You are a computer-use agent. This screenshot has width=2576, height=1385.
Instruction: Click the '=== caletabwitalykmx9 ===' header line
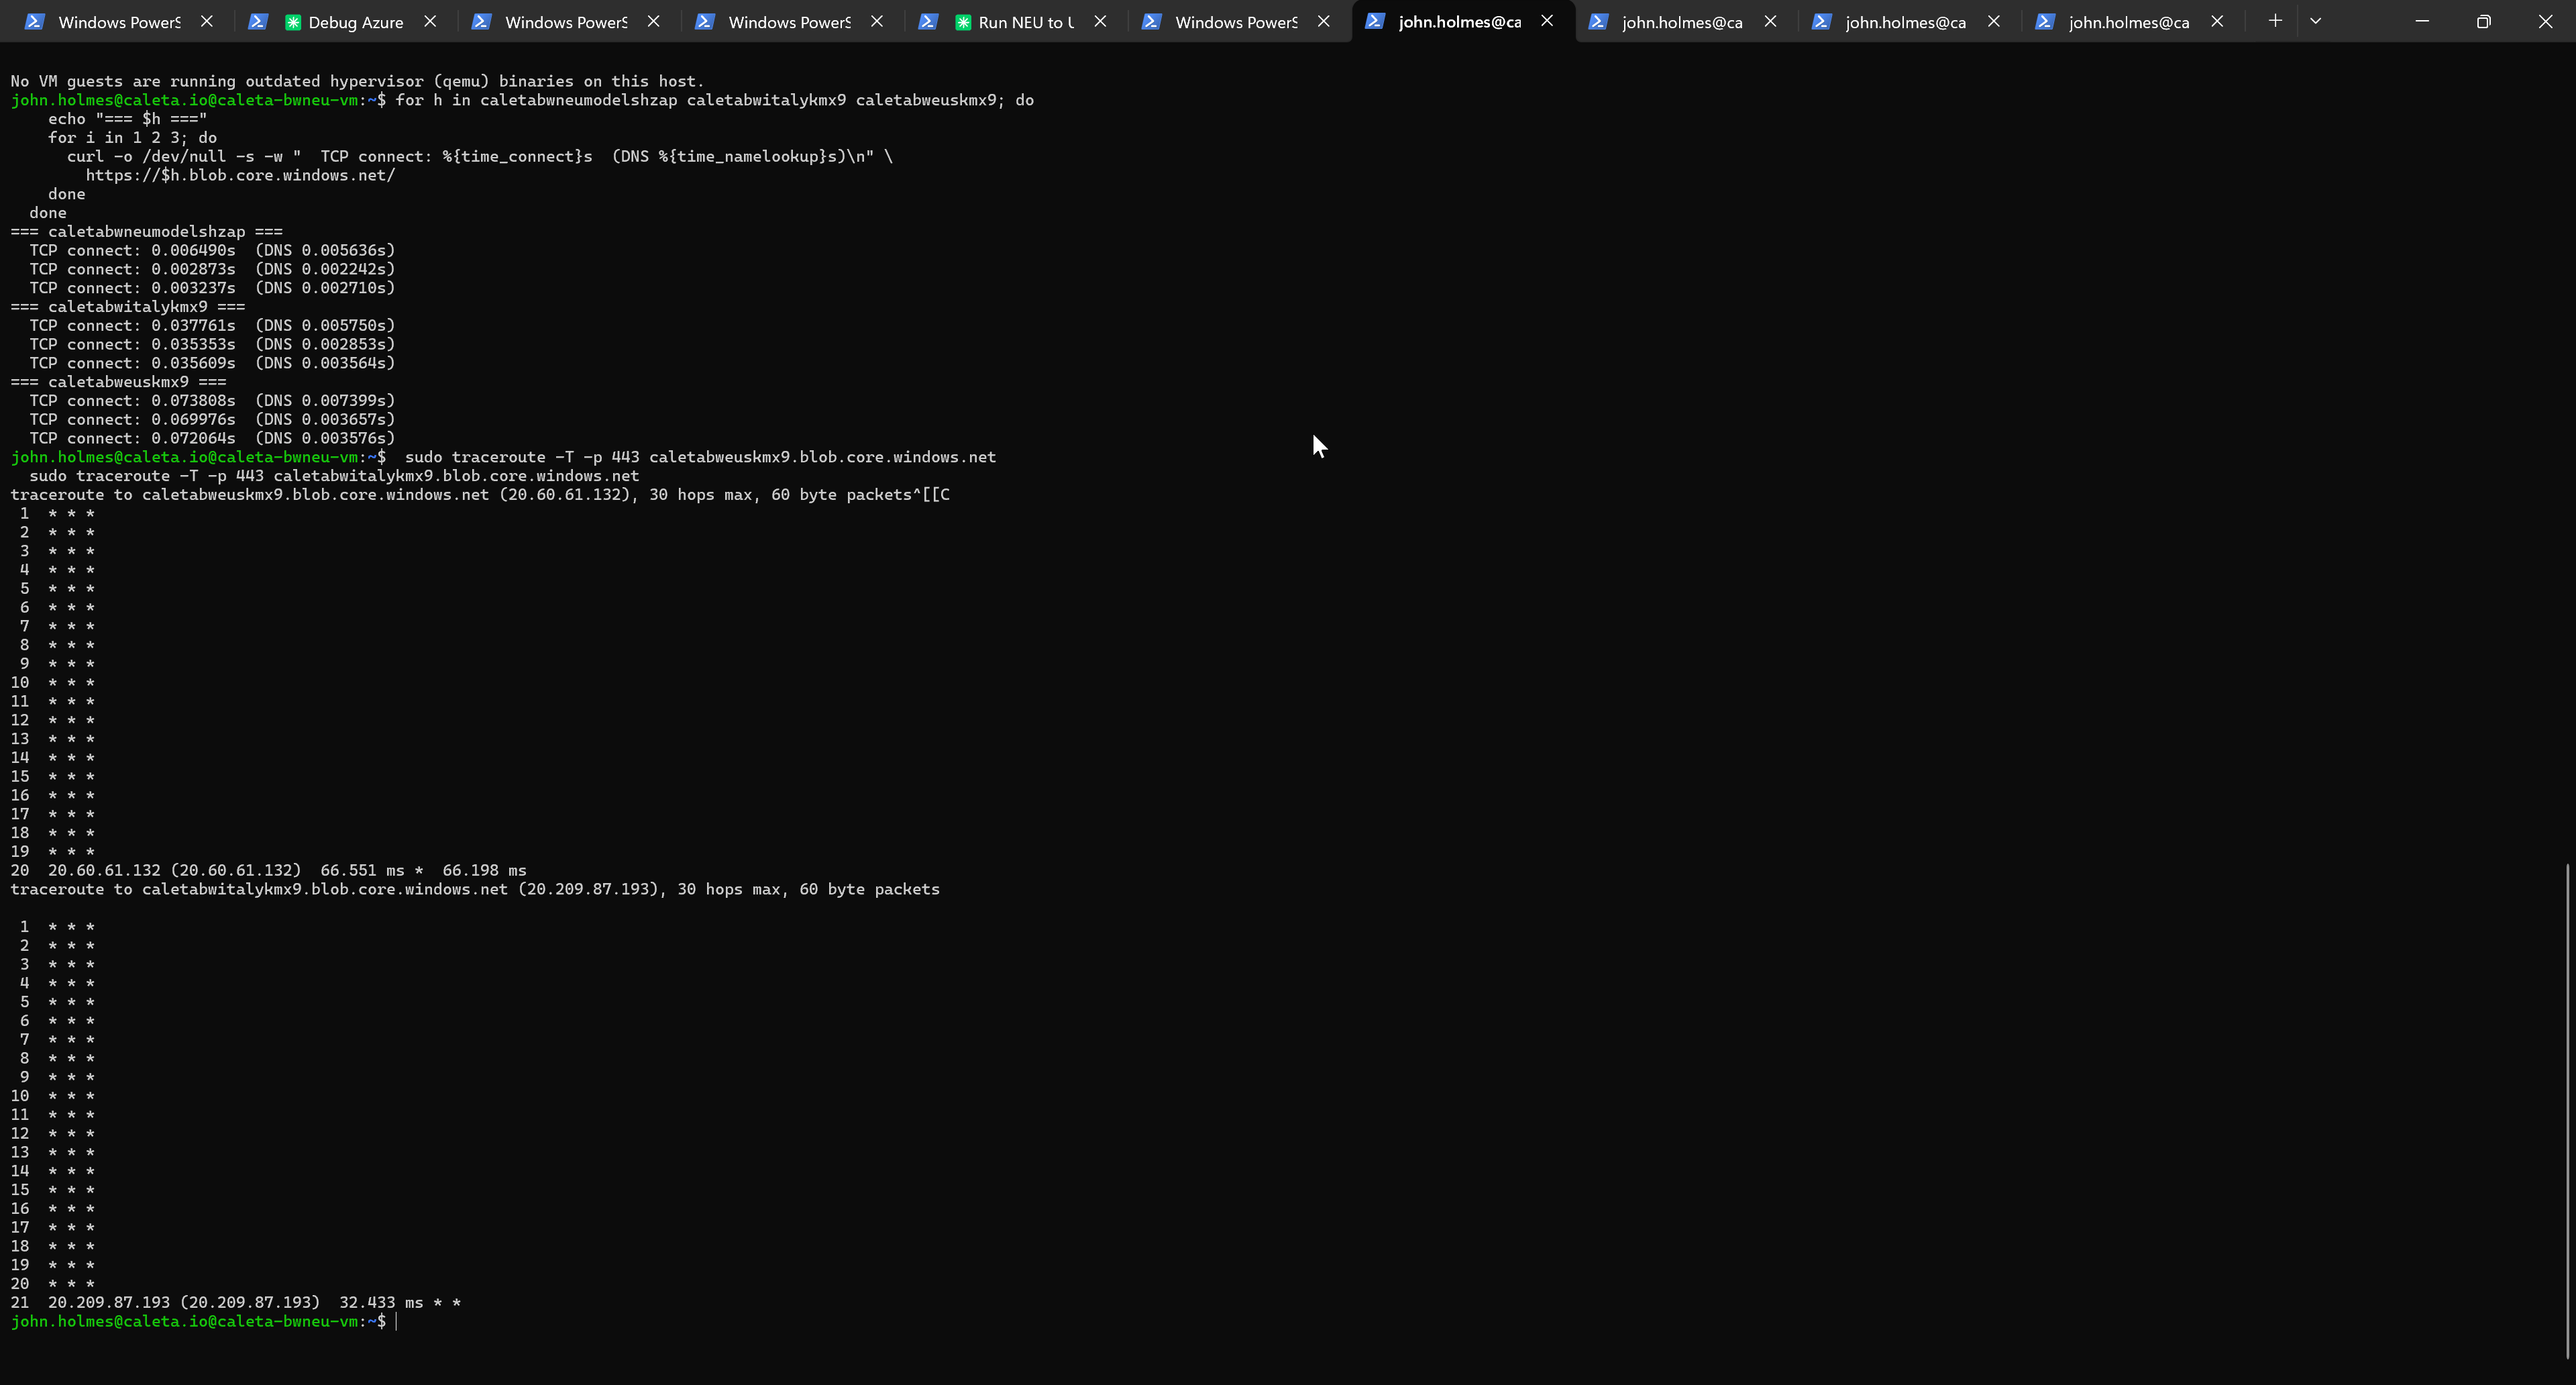(x=127, y=306)
